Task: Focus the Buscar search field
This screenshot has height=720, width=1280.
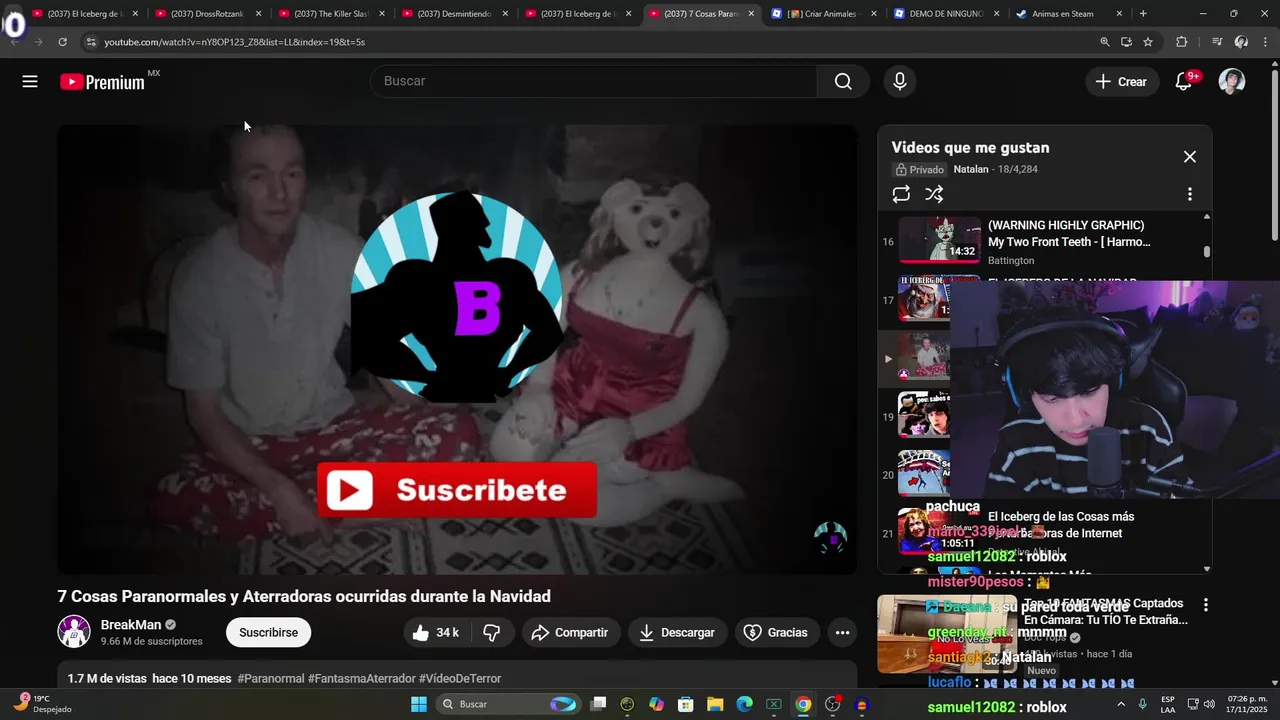Action: click(x=595, y=81)
